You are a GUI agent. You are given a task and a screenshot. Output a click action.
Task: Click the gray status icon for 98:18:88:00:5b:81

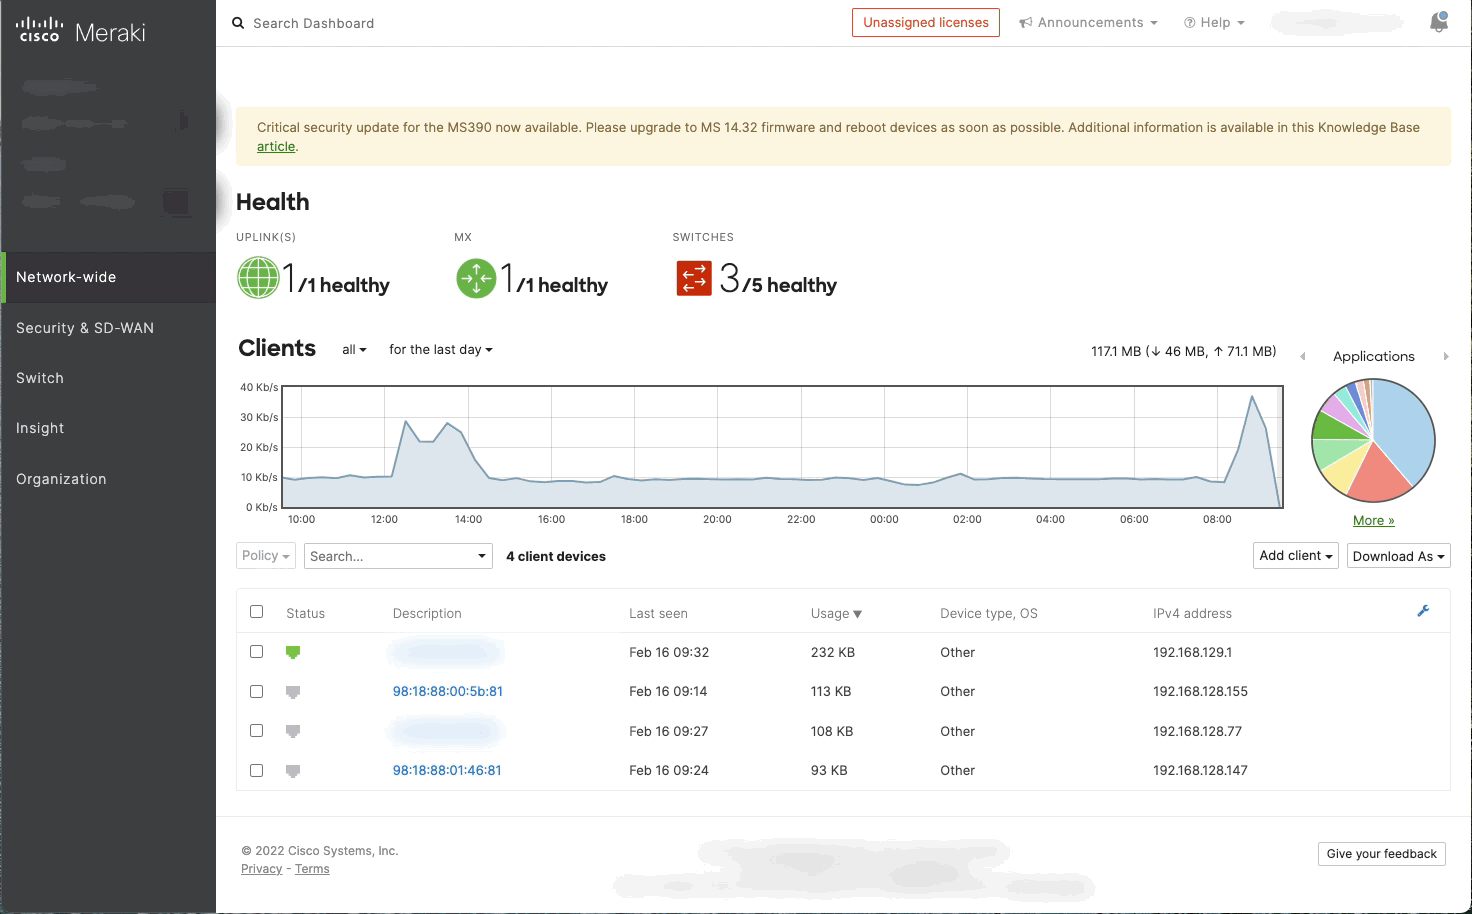pos(293,691)
